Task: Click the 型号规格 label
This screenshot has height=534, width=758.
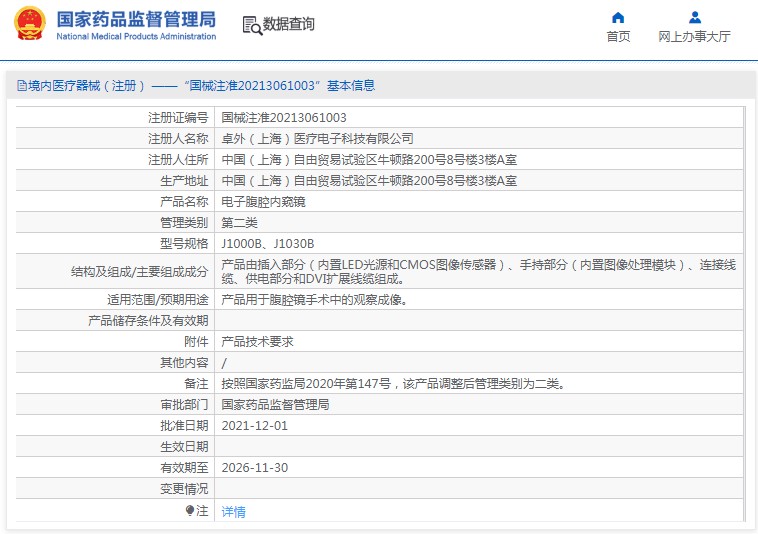Action: (x=184, y=244)
